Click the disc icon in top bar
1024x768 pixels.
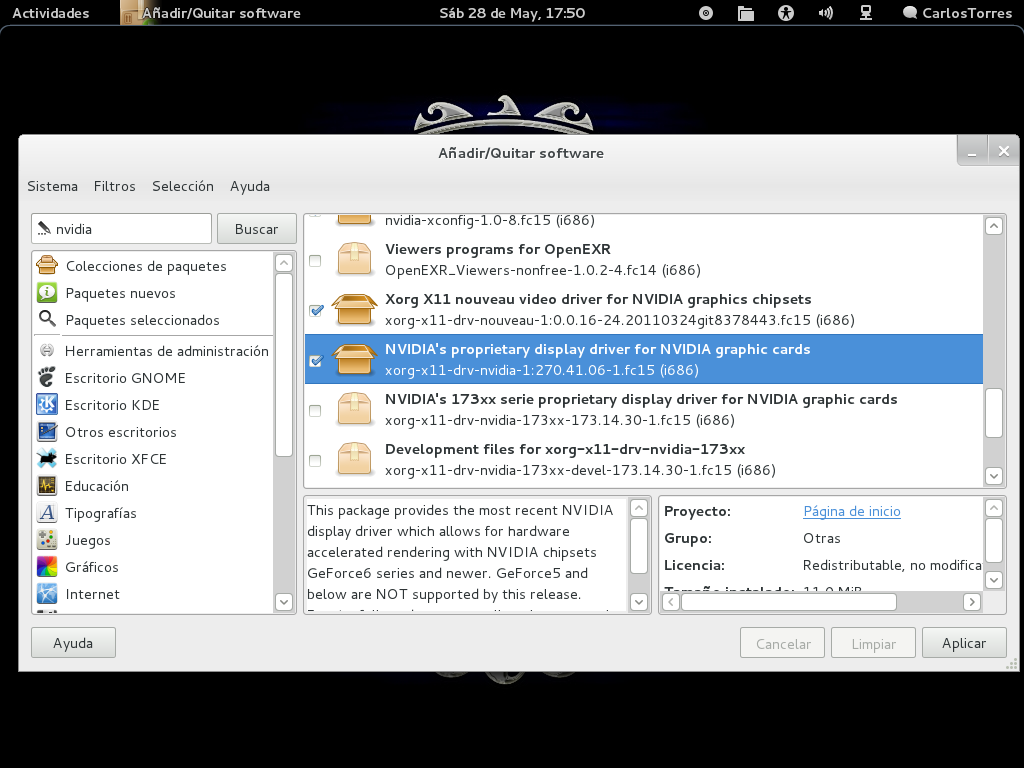point(706,13)
